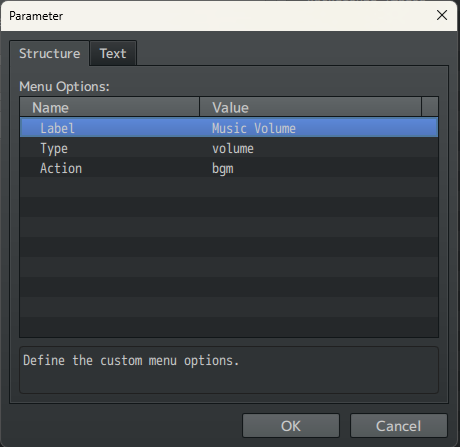Screen dimensions: 460x447
Task: Click the Value column header
Action: point(310,107)
